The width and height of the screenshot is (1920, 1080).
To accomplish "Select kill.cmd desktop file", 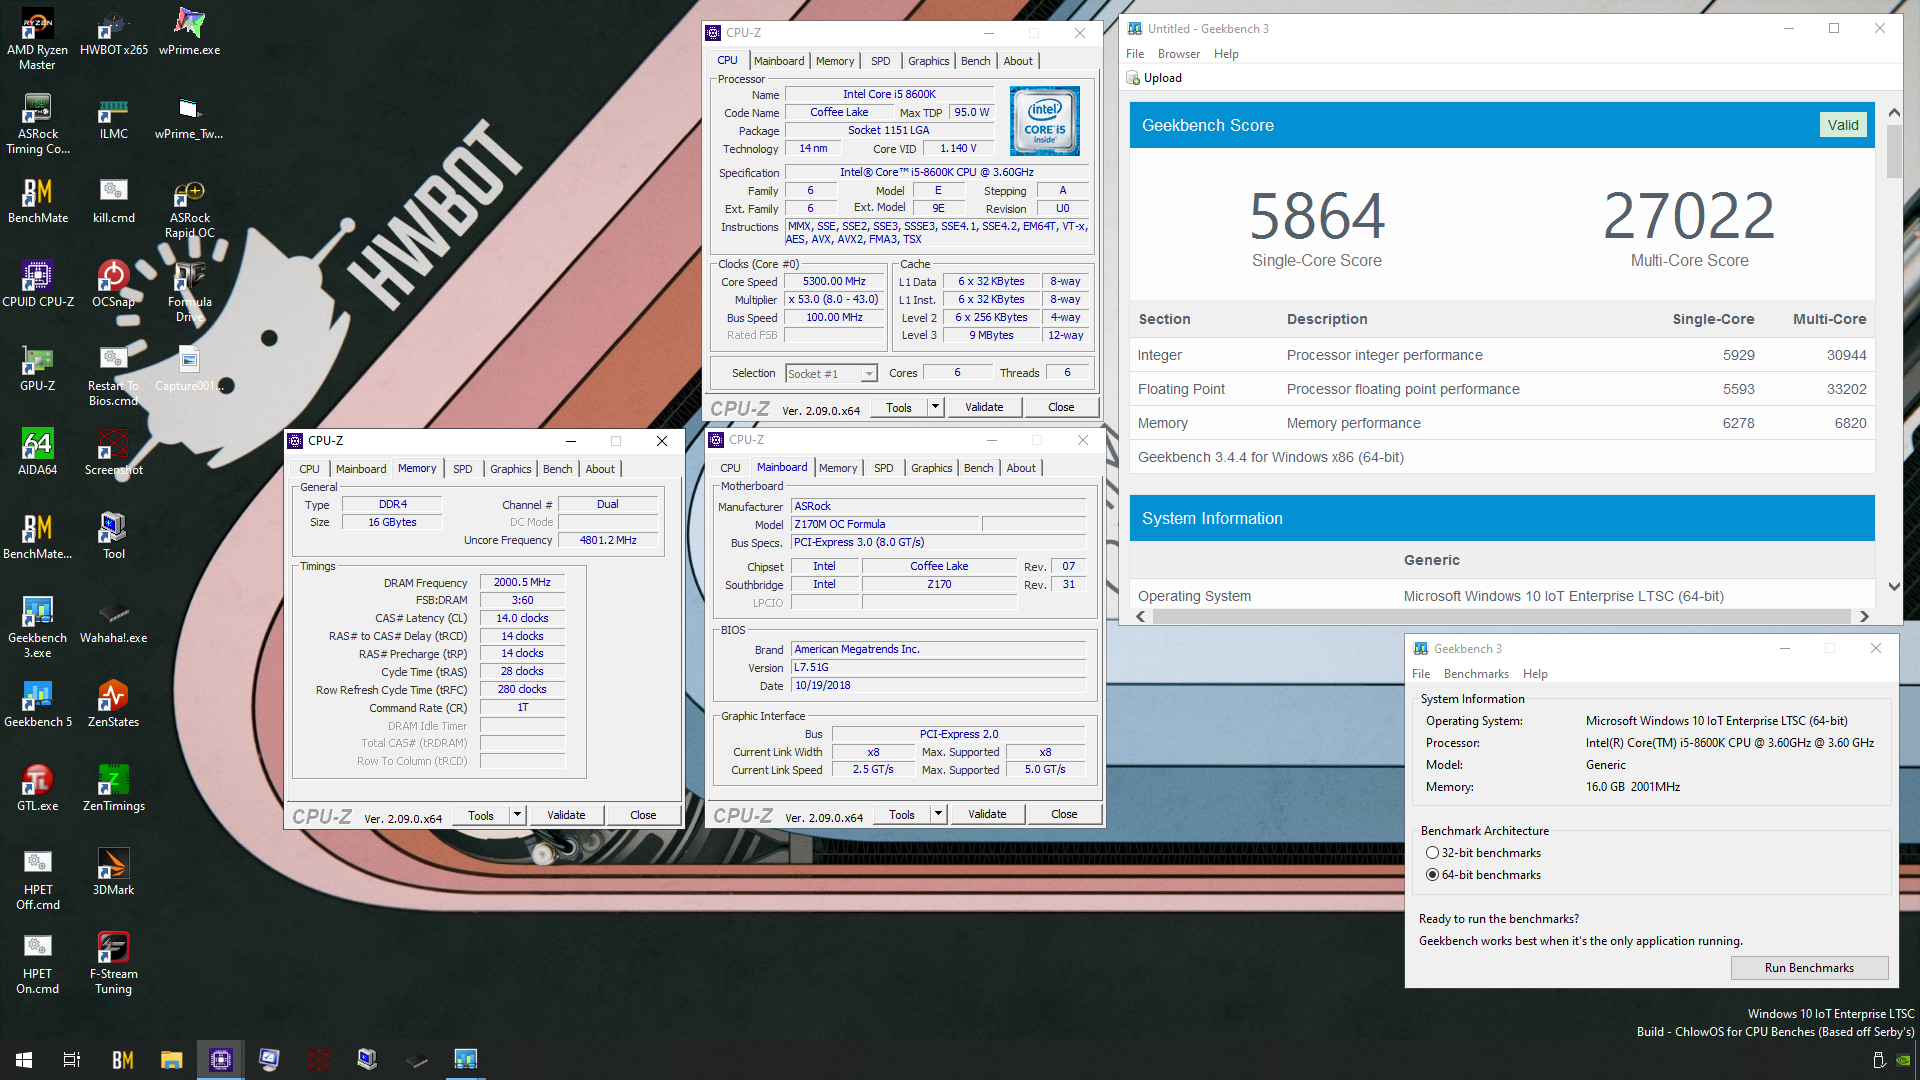I will point(114,200).
